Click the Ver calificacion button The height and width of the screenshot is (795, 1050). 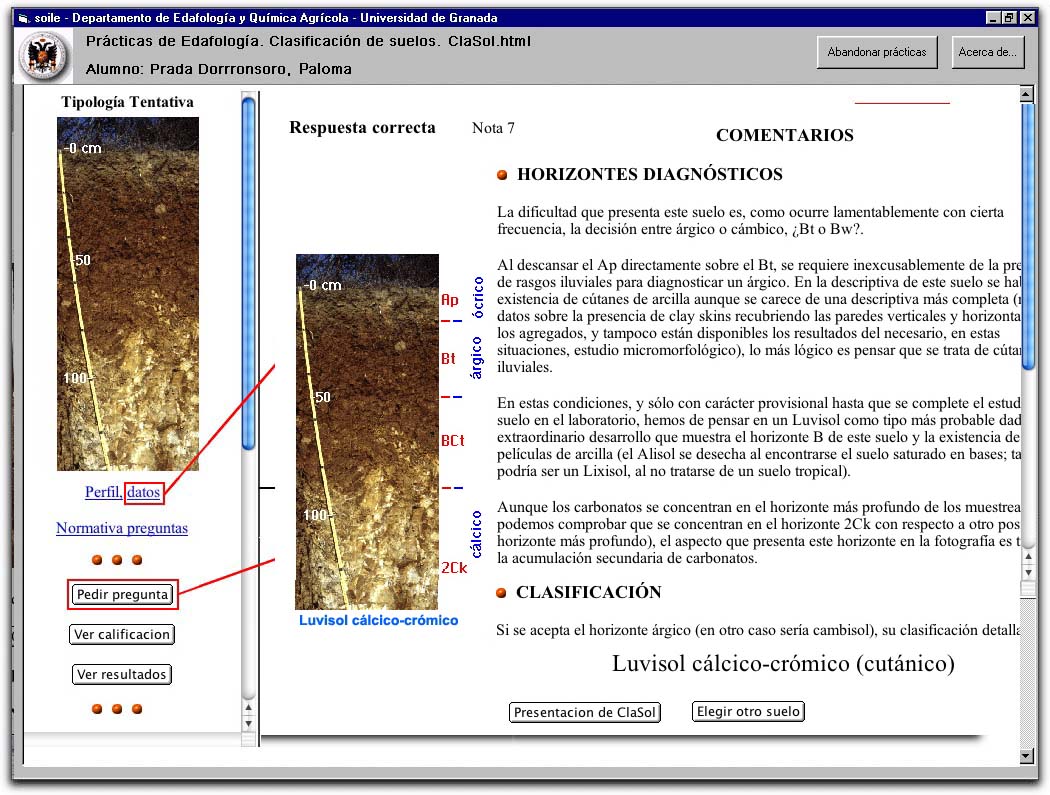click(122, 634)
